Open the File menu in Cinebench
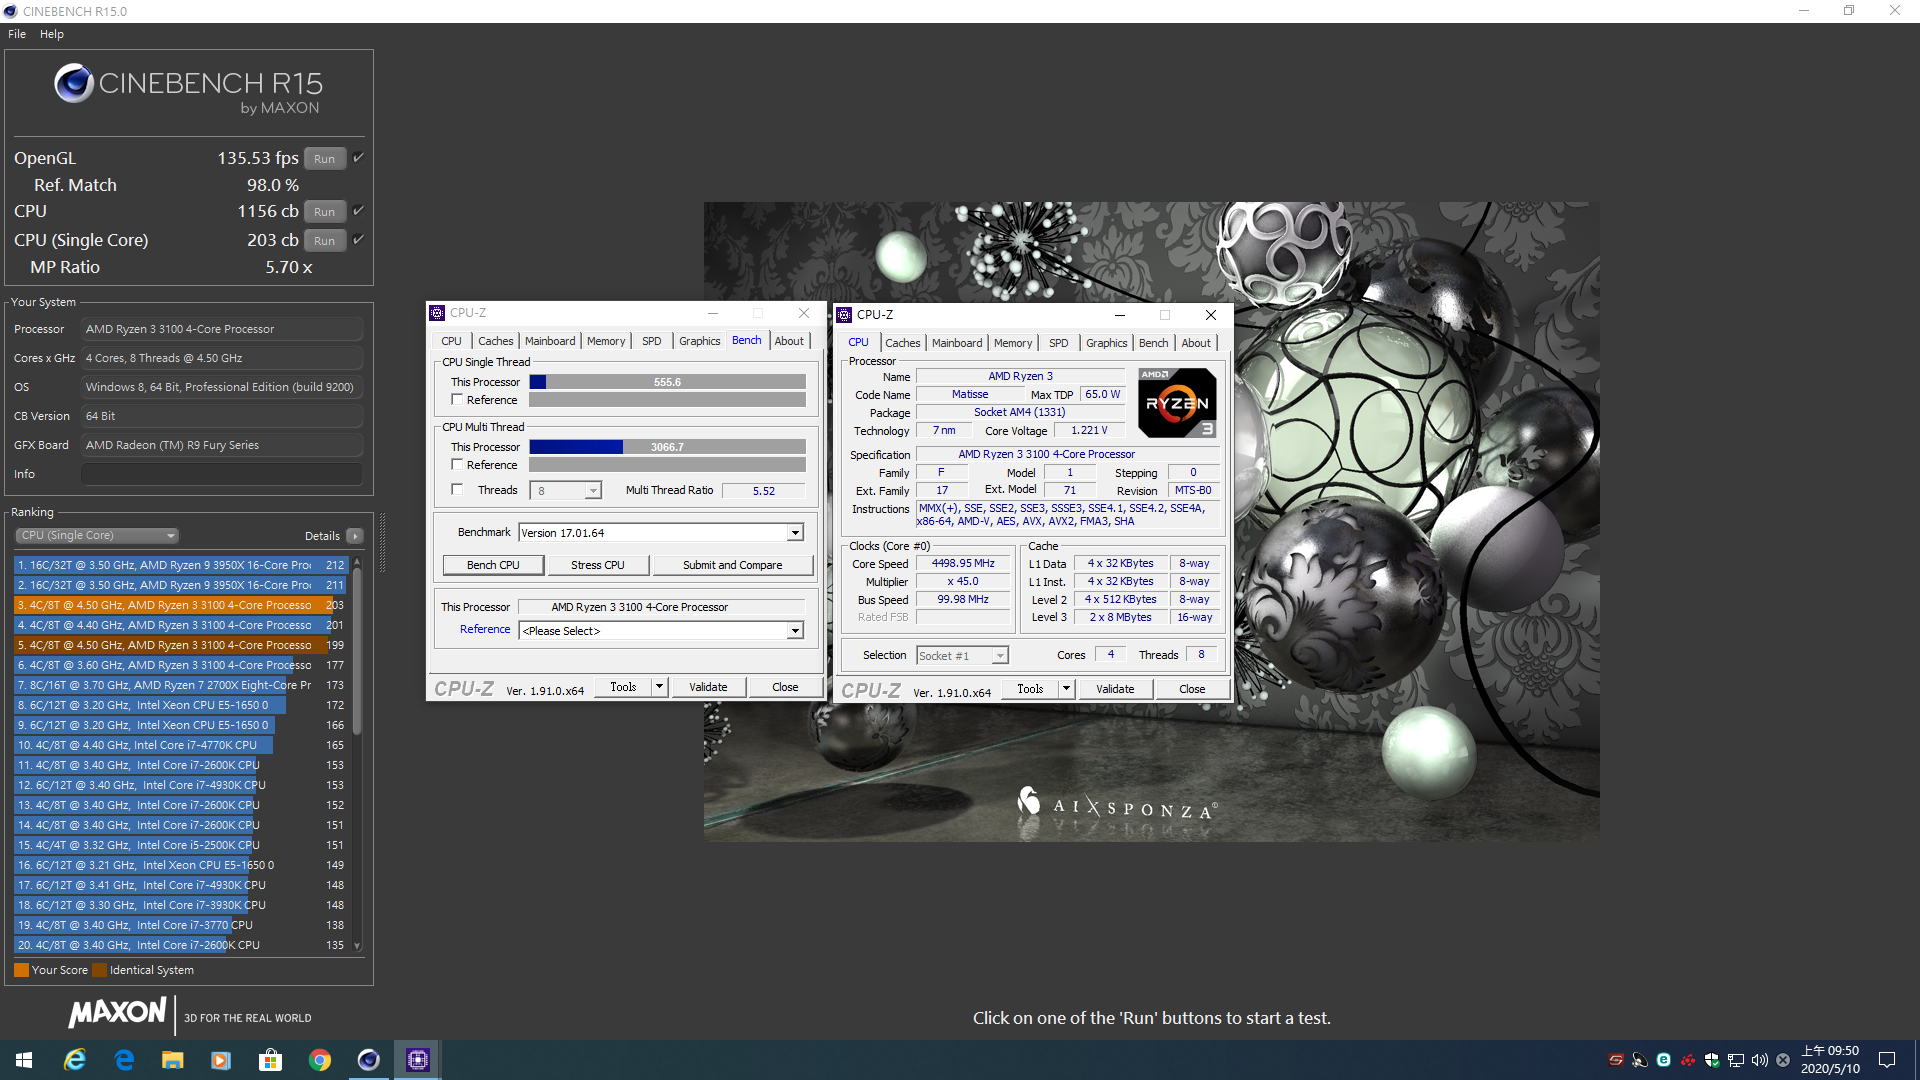The width and height of the screenshot is (1920, 1080). pos(17,34)
